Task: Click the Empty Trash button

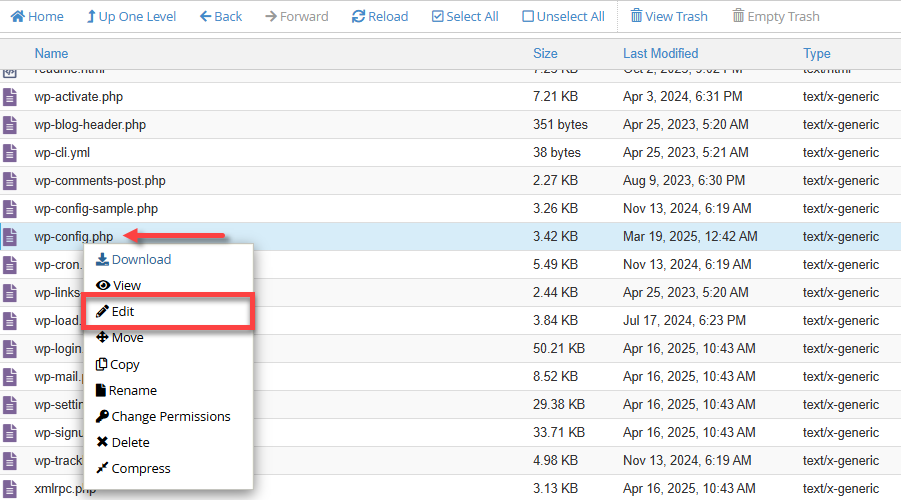Action: pyautogui.click(x=776, y=16)
